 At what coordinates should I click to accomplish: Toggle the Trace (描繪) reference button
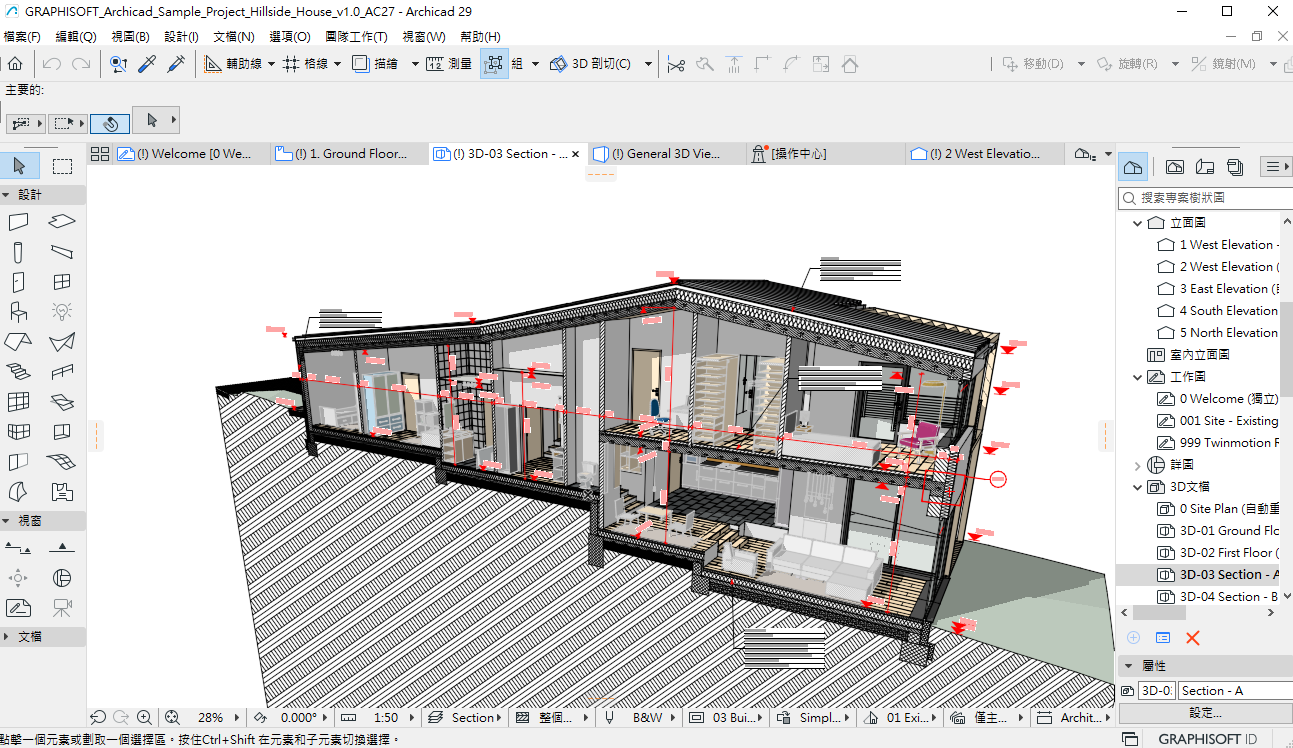(376, 64)
